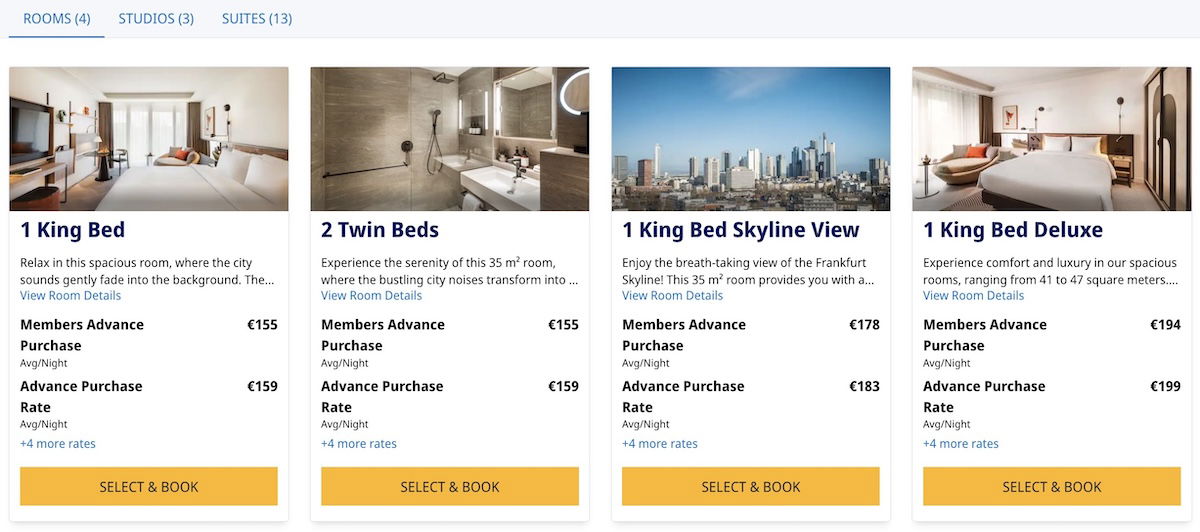Screen dimensions: 1200x532
Task: Open the 2 Twin Beds bathroom photo
Action: (x=450, y=139)
